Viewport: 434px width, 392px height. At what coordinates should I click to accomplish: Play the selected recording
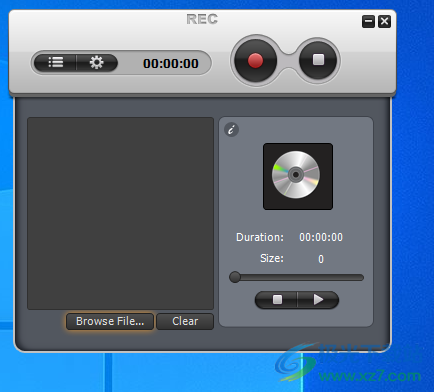click(318, 300)
